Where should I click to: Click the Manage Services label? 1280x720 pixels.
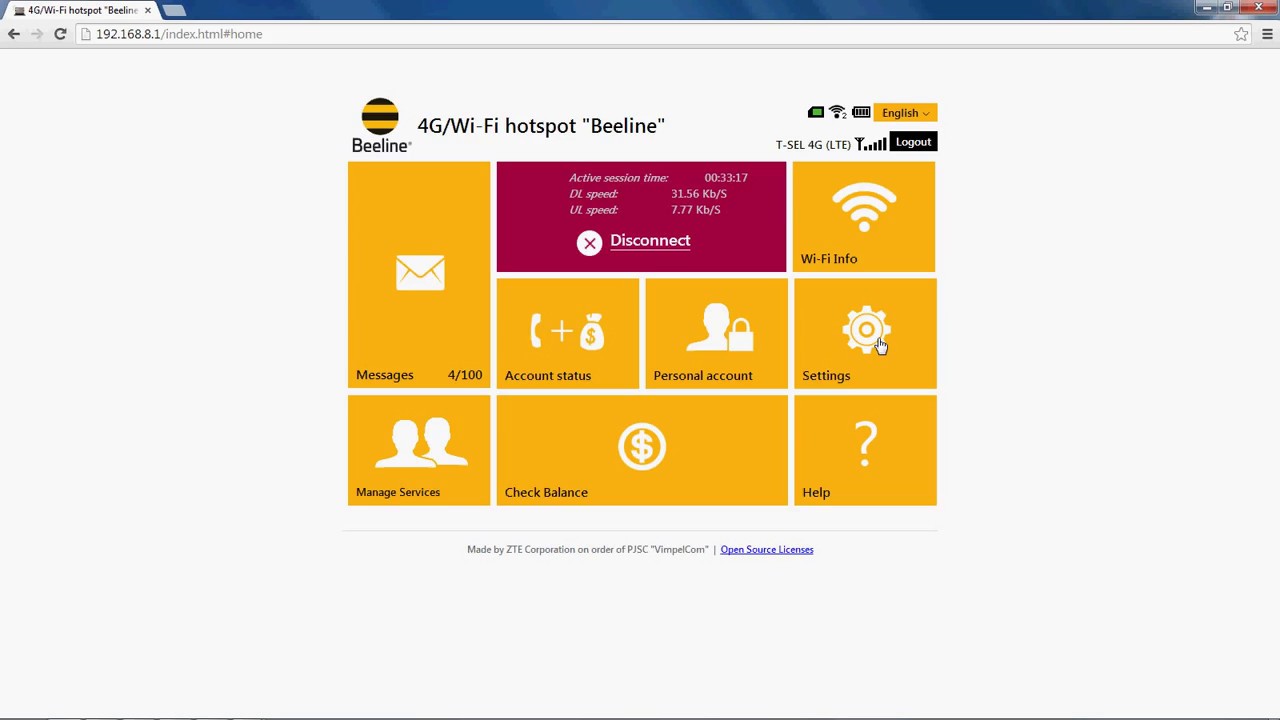(x=398, y=492)
